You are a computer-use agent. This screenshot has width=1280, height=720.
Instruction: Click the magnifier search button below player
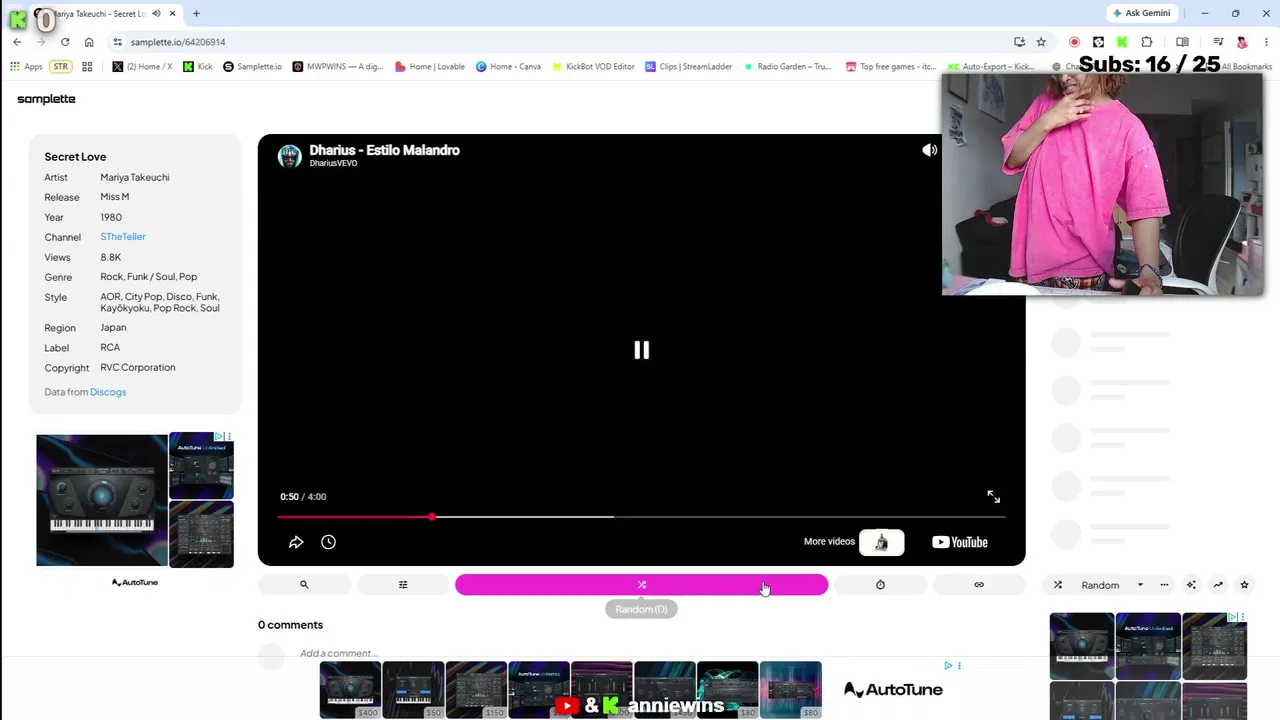tap(304, 585)
